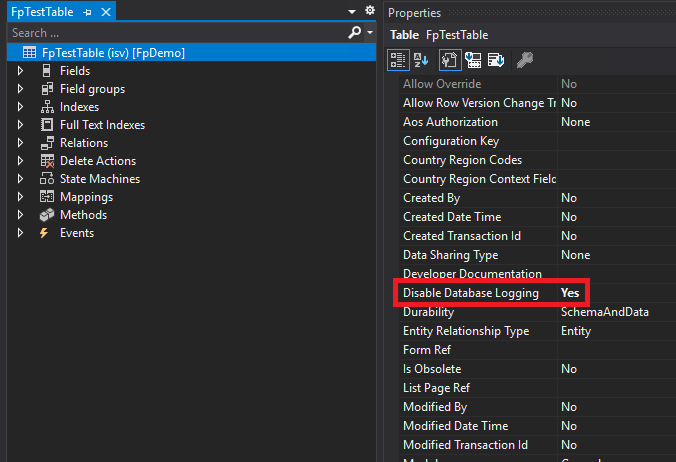
Task: Expand the Fields node
Action: click(x=20, y=71)
